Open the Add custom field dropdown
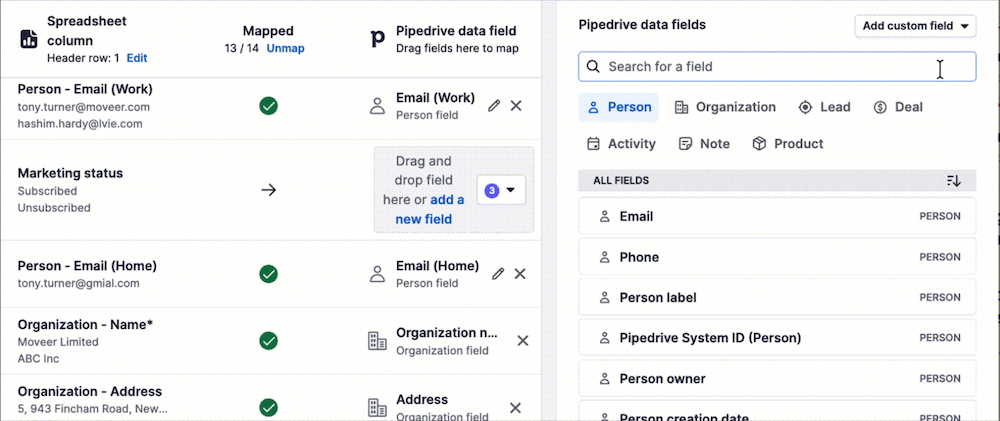The height and width of the screenshot is (421, 1000). pos(916,26)
